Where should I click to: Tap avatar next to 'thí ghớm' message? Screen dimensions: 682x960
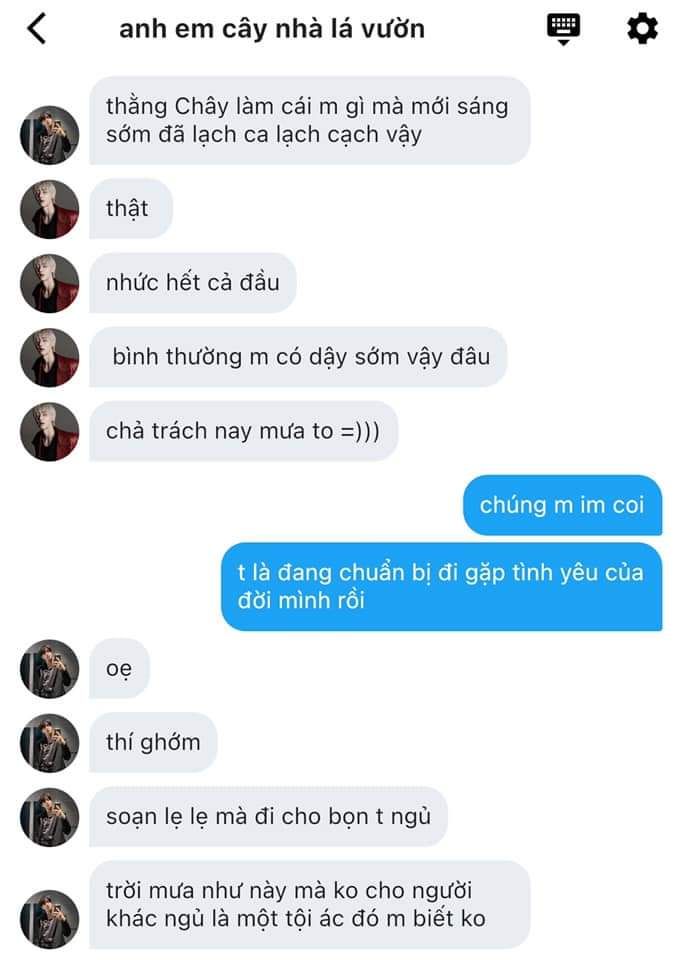click(x=50, y=743)
